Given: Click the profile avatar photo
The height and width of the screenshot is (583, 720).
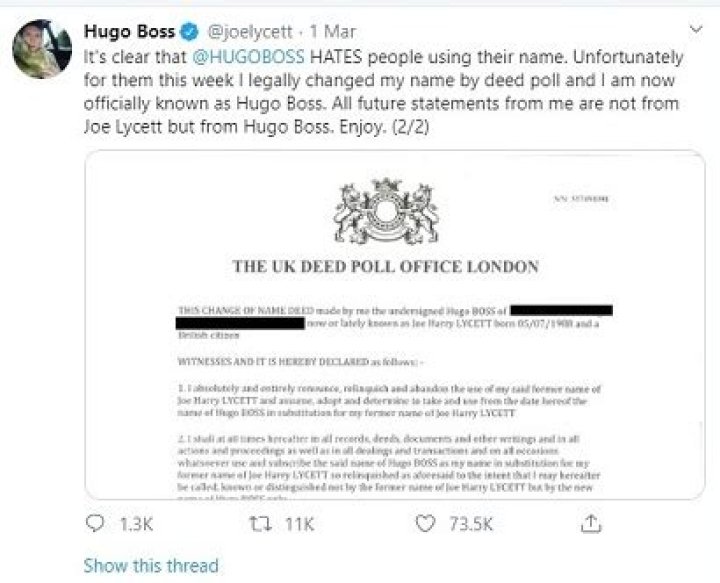Looking at the screenshot, I should pyautogui.click(x=40, y=47).
